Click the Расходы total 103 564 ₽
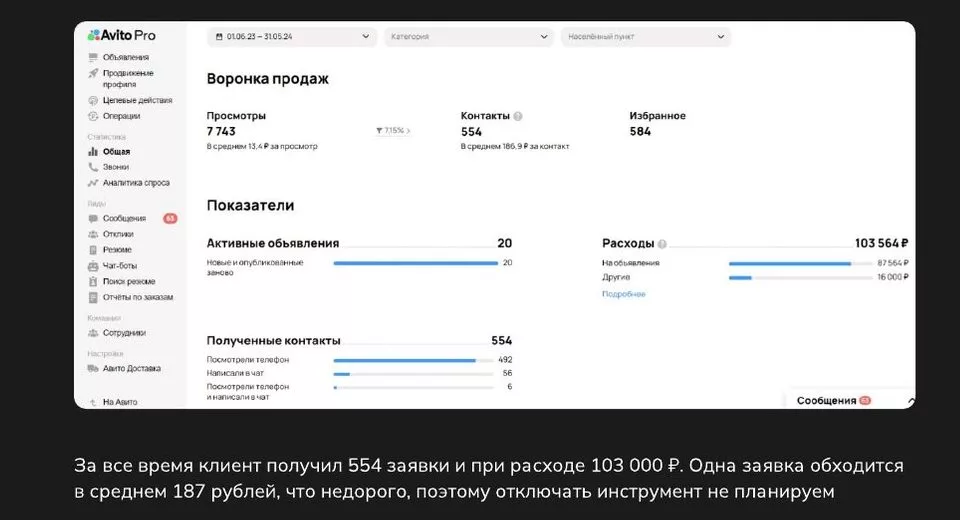 point(882,243)
